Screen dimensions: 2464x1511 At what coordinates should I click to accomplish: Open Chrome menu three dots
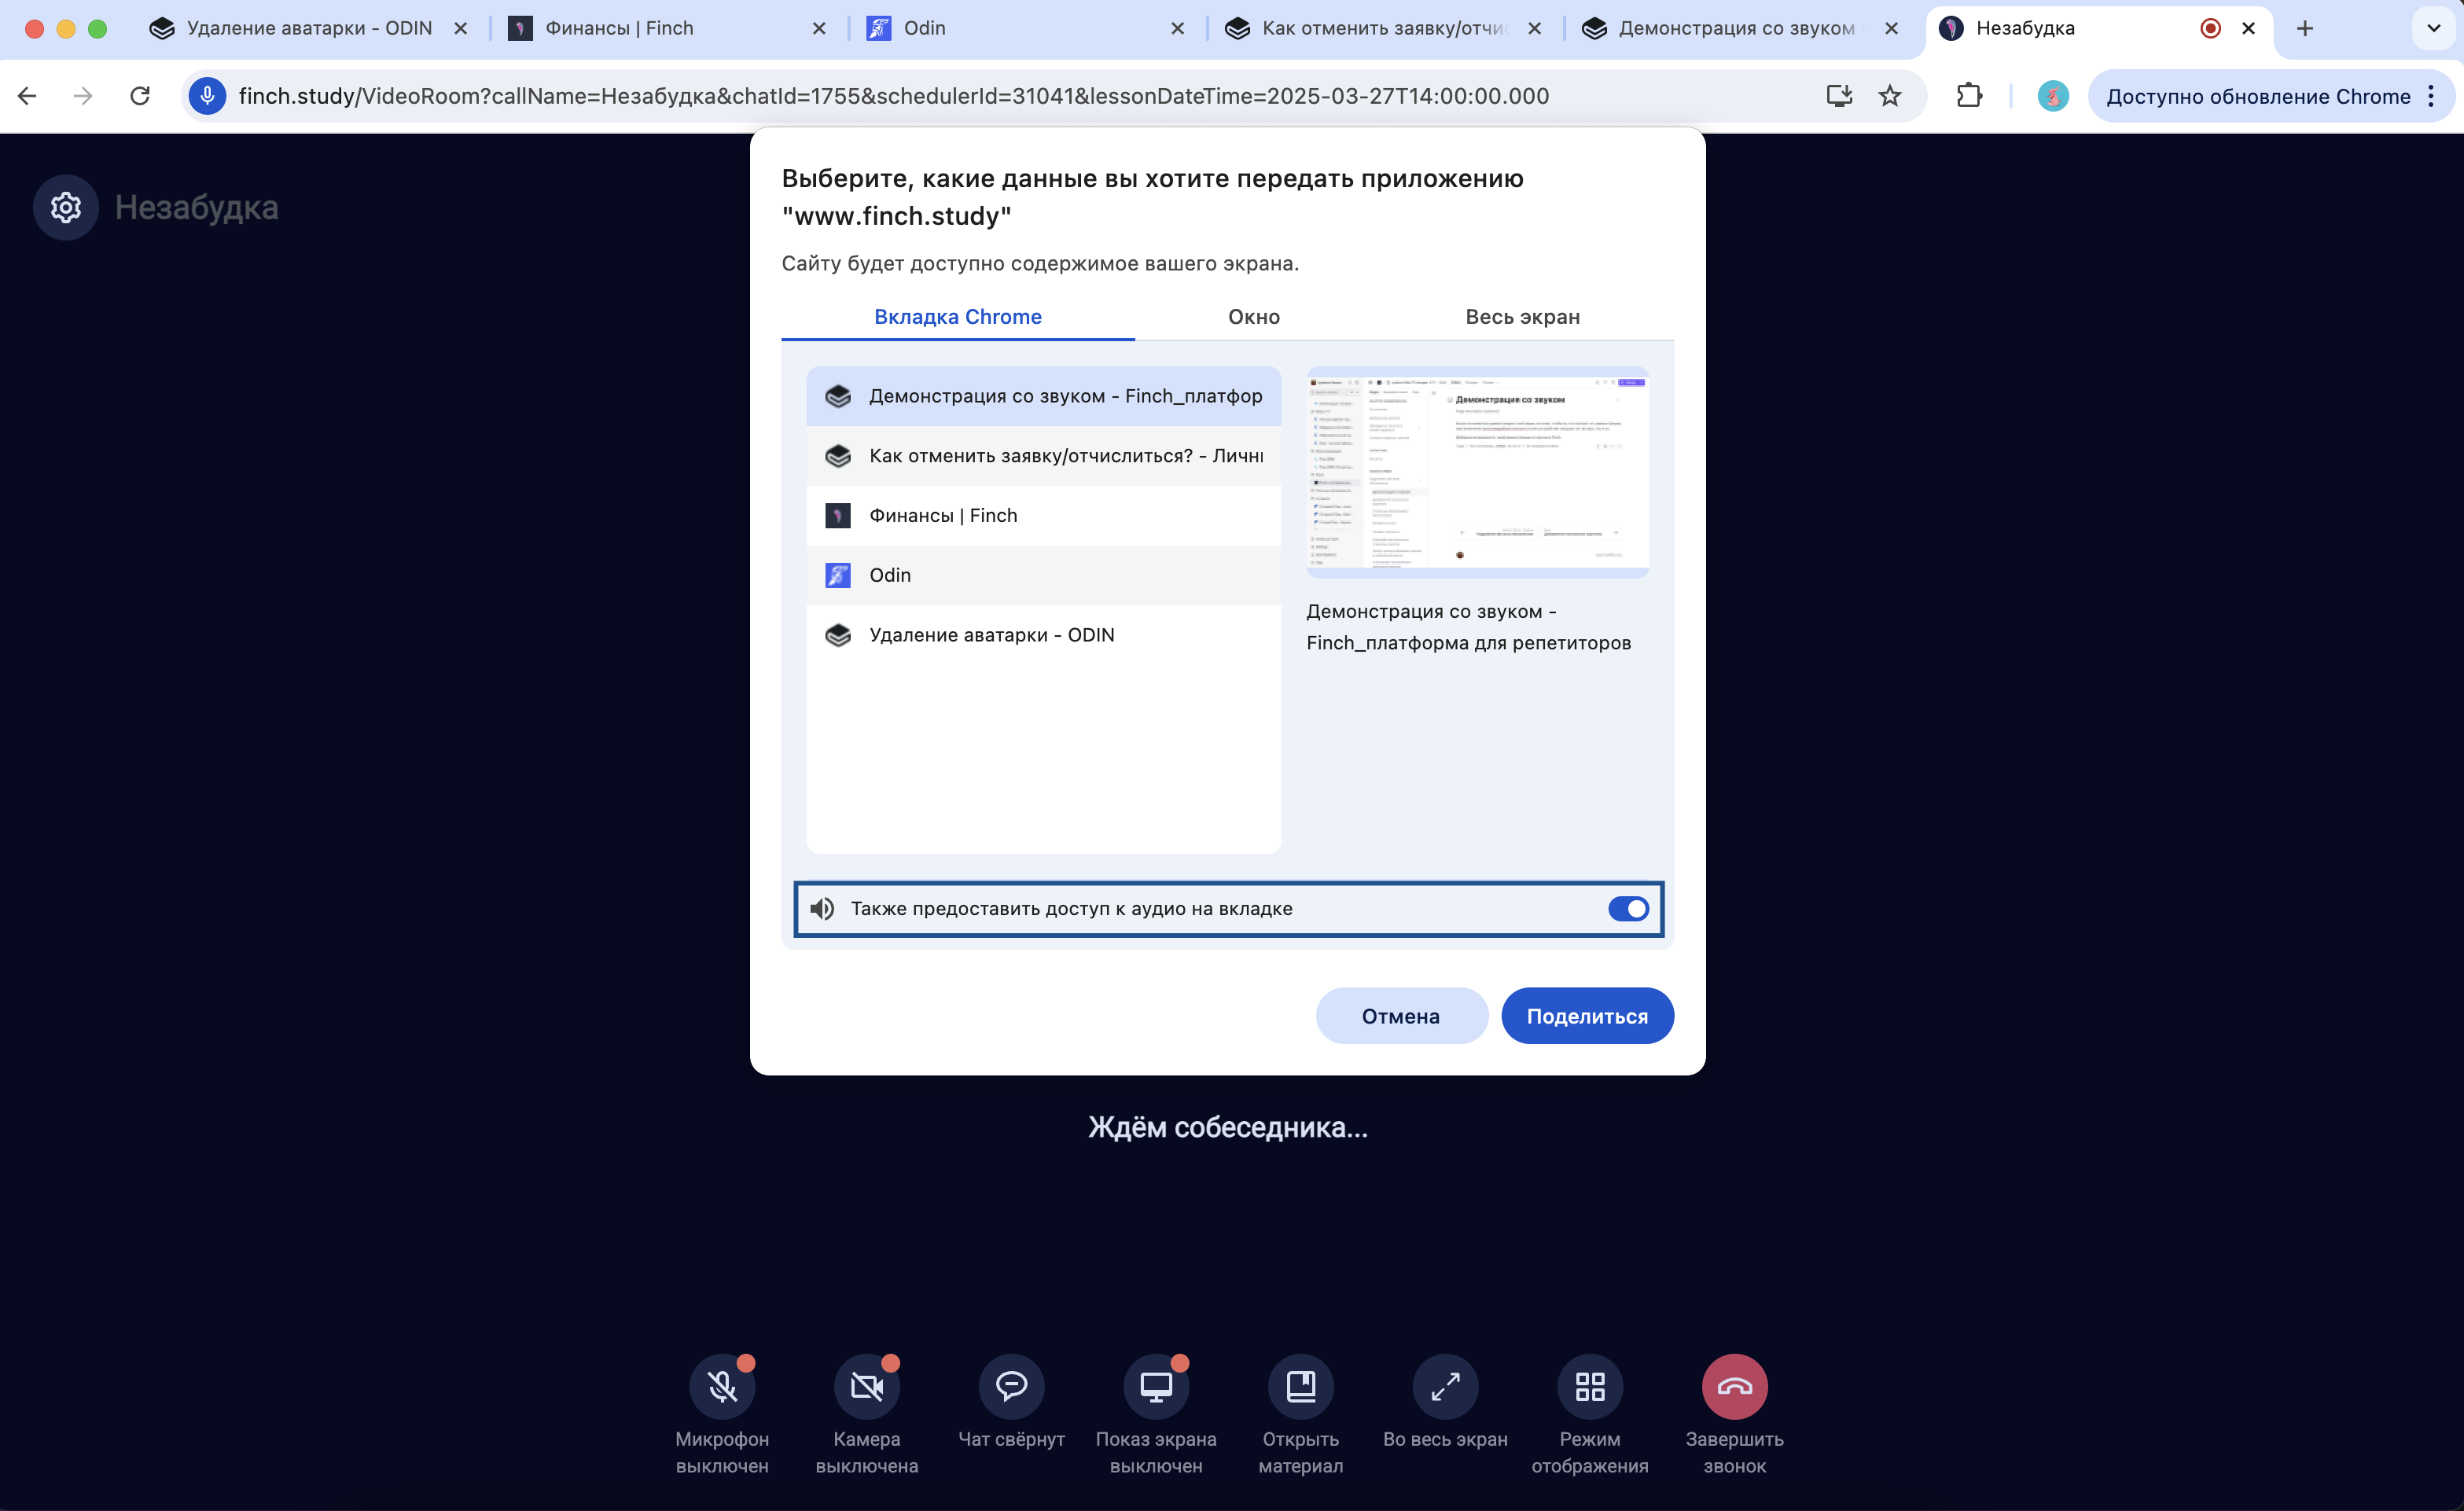click(x=2431, y=96)
